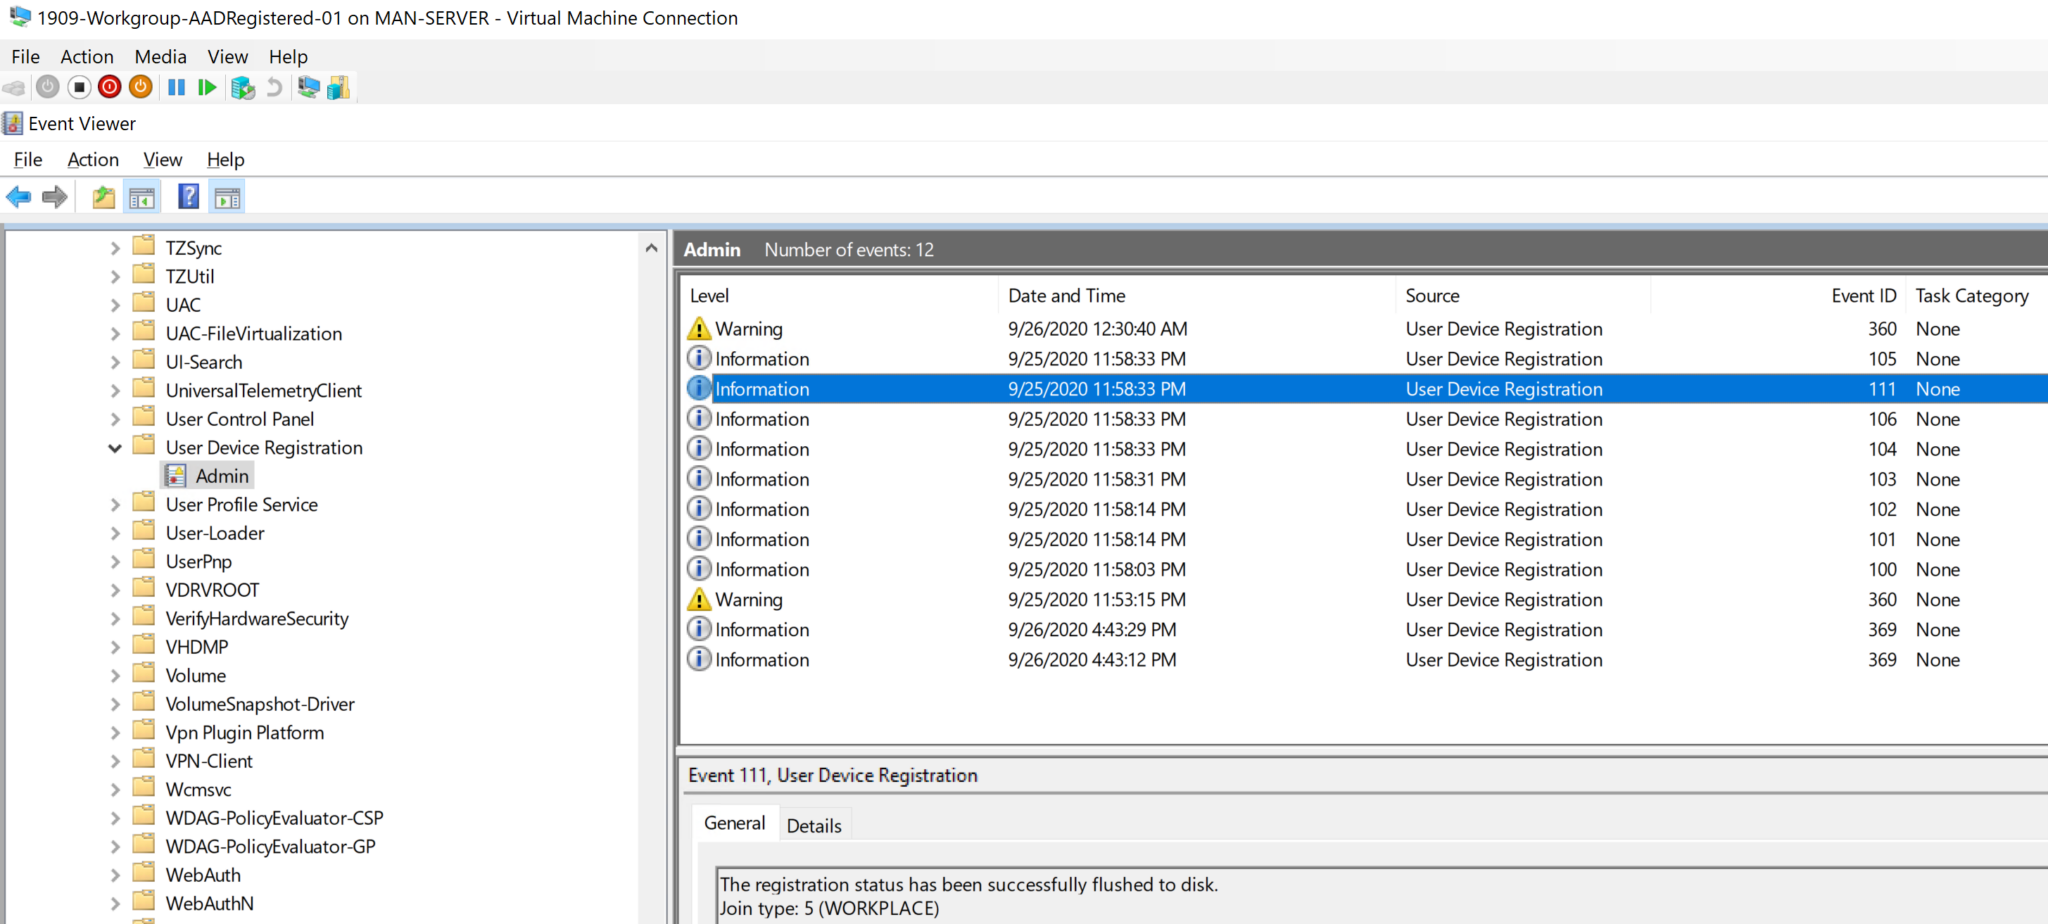The image size is (2048, 924).
Task: Create a VM checkpoint
Action: (242, 87)
